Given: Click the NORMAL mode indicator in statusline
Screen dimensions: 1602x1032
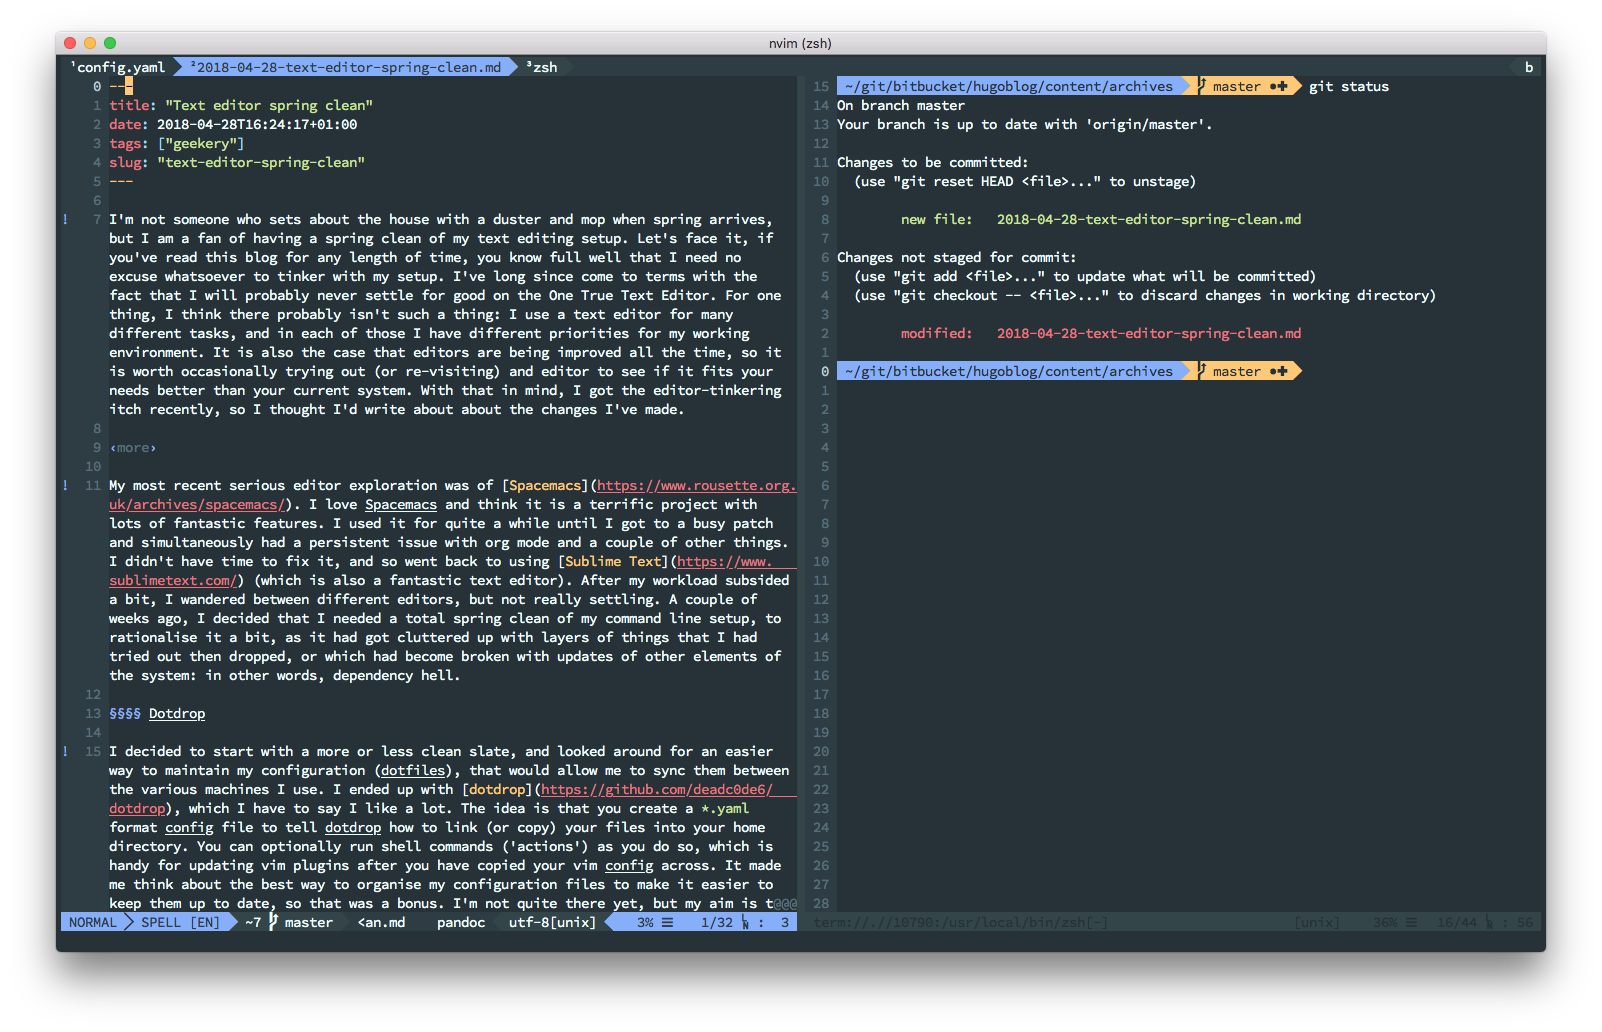Looking at the screenshot, I should click(x=92, y=922).
